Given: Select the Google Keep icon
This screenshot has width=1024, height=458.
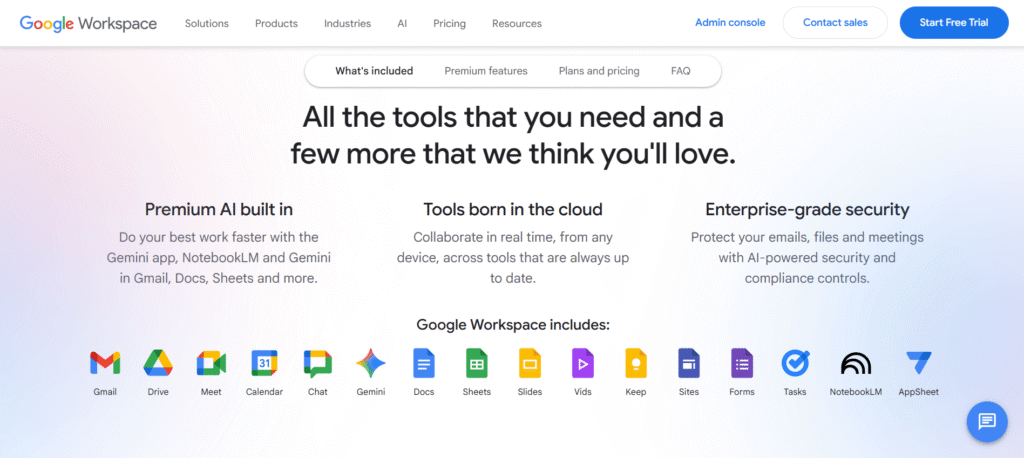Looking at the screenshot, I should tap(636, 363).
